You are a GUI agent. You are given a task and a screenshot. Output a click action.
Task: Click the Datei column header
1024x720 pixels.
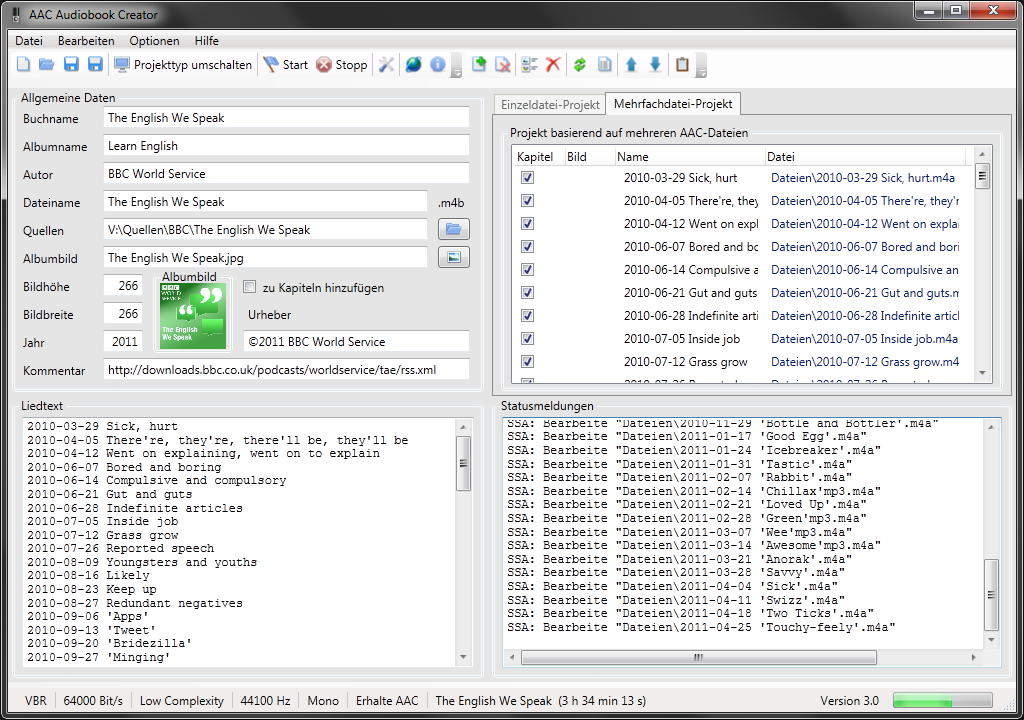[864, 157]
